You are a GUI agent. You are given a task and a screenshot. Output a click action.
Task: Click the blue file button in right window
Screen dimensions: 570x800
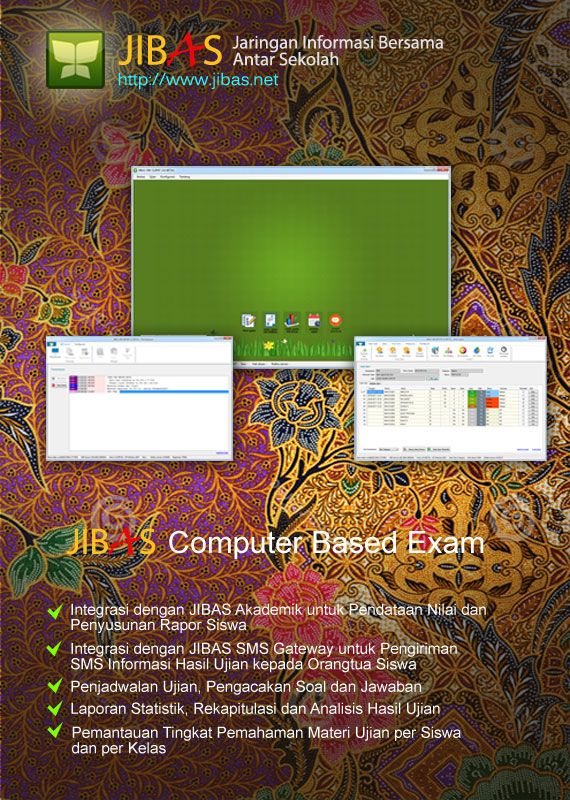(x=360, y=344)
